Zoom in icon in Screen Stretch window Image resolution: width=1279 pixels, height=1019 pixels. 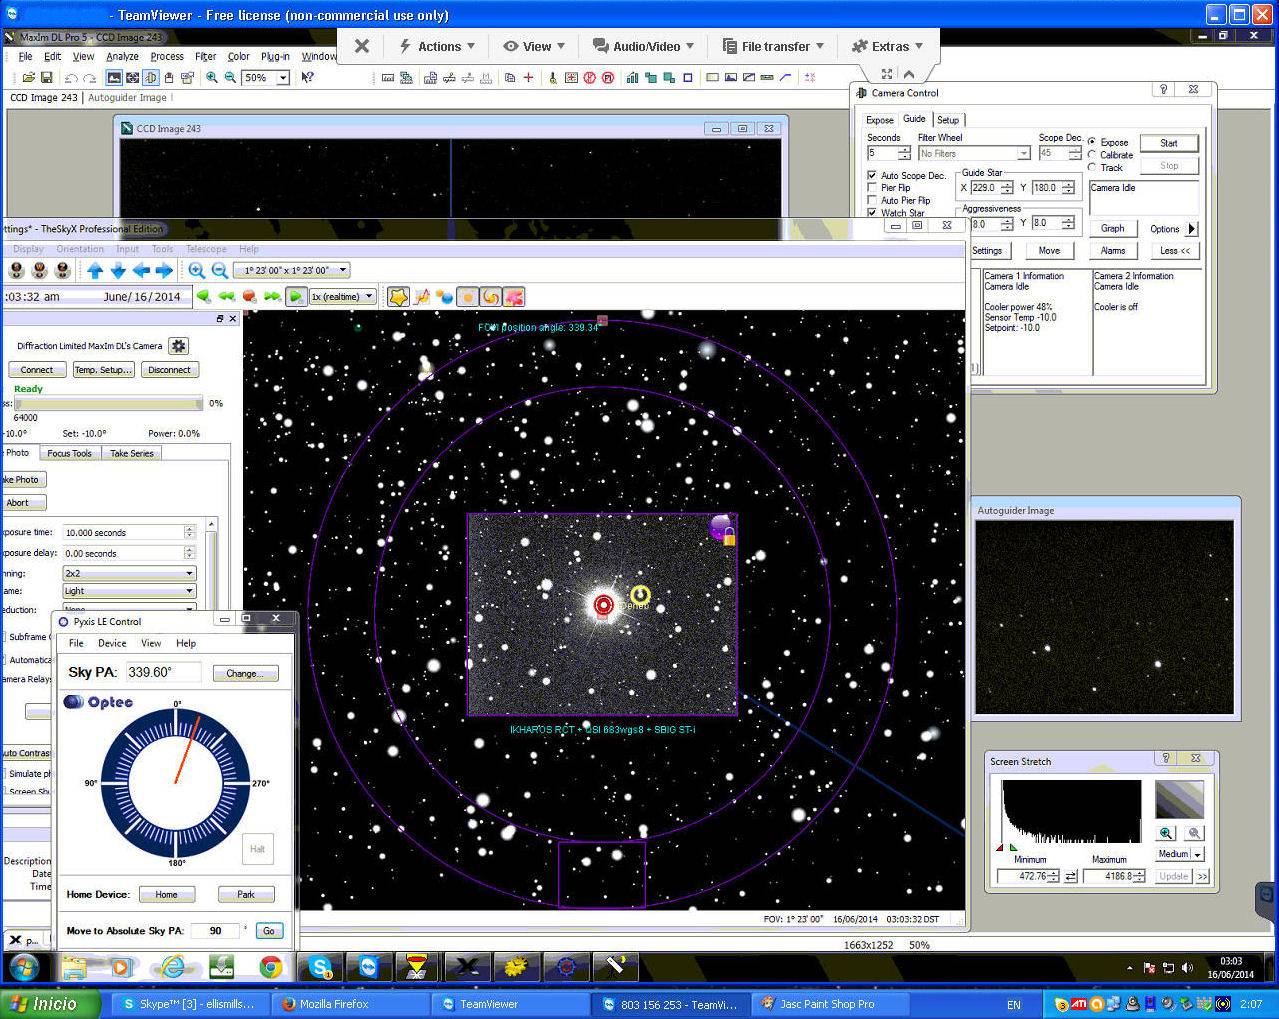pyautogui.click(x=1166, y=833)
